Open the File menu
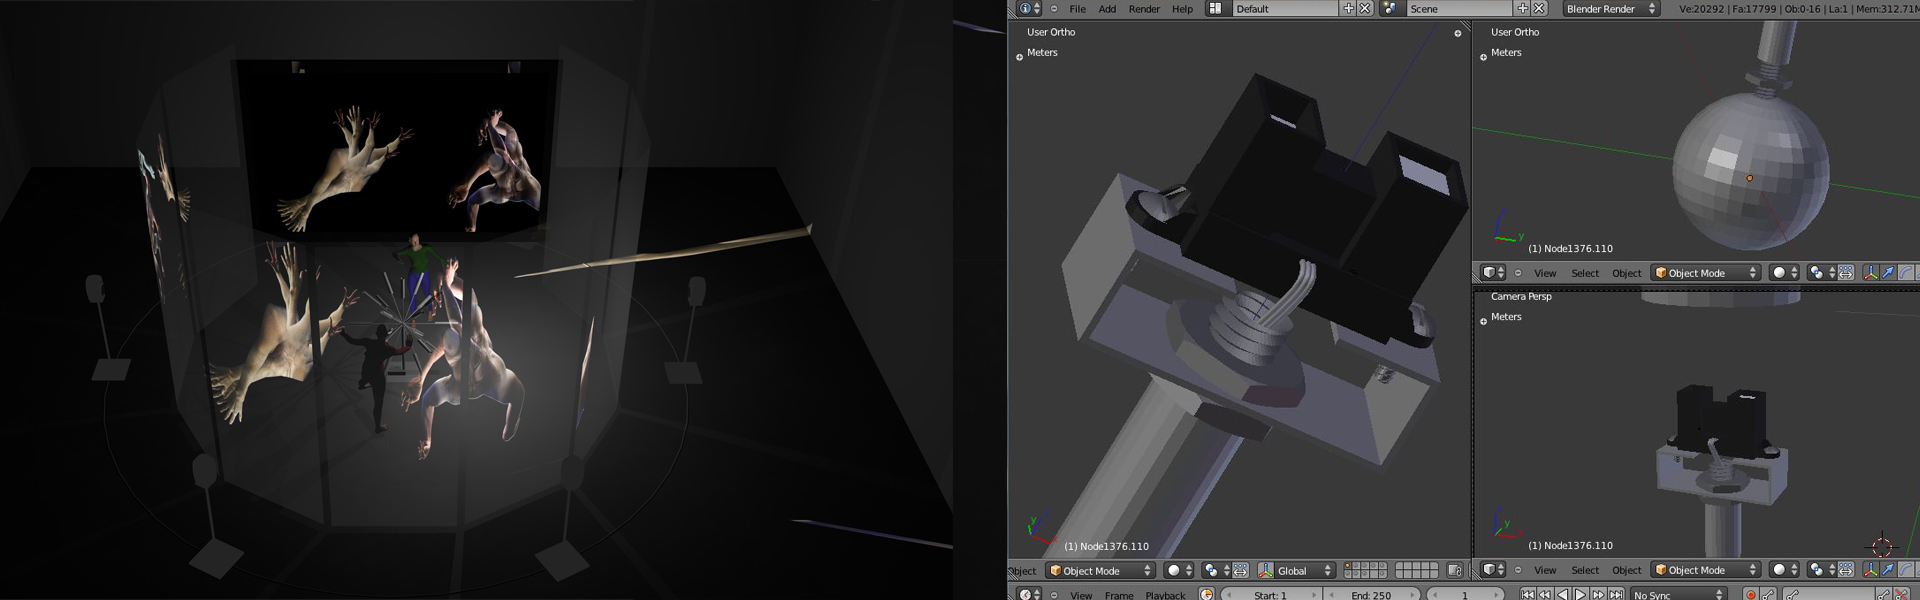 click(x=1077, y=9)
